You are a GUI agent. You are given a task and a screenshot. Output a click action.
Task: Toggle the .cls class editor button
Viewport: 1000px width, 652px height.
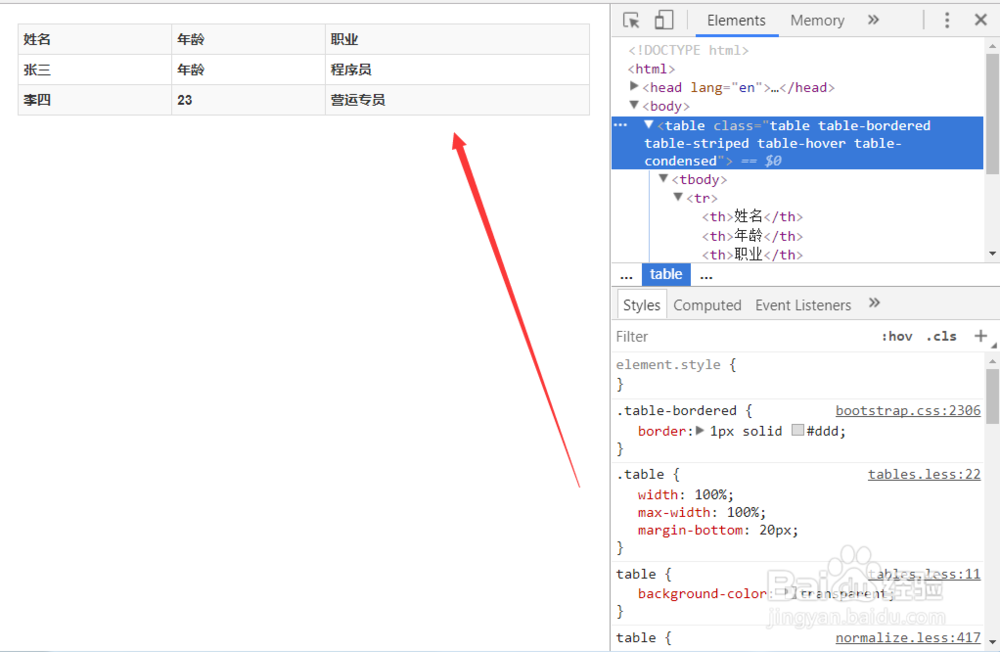click(x=941, y=336)
